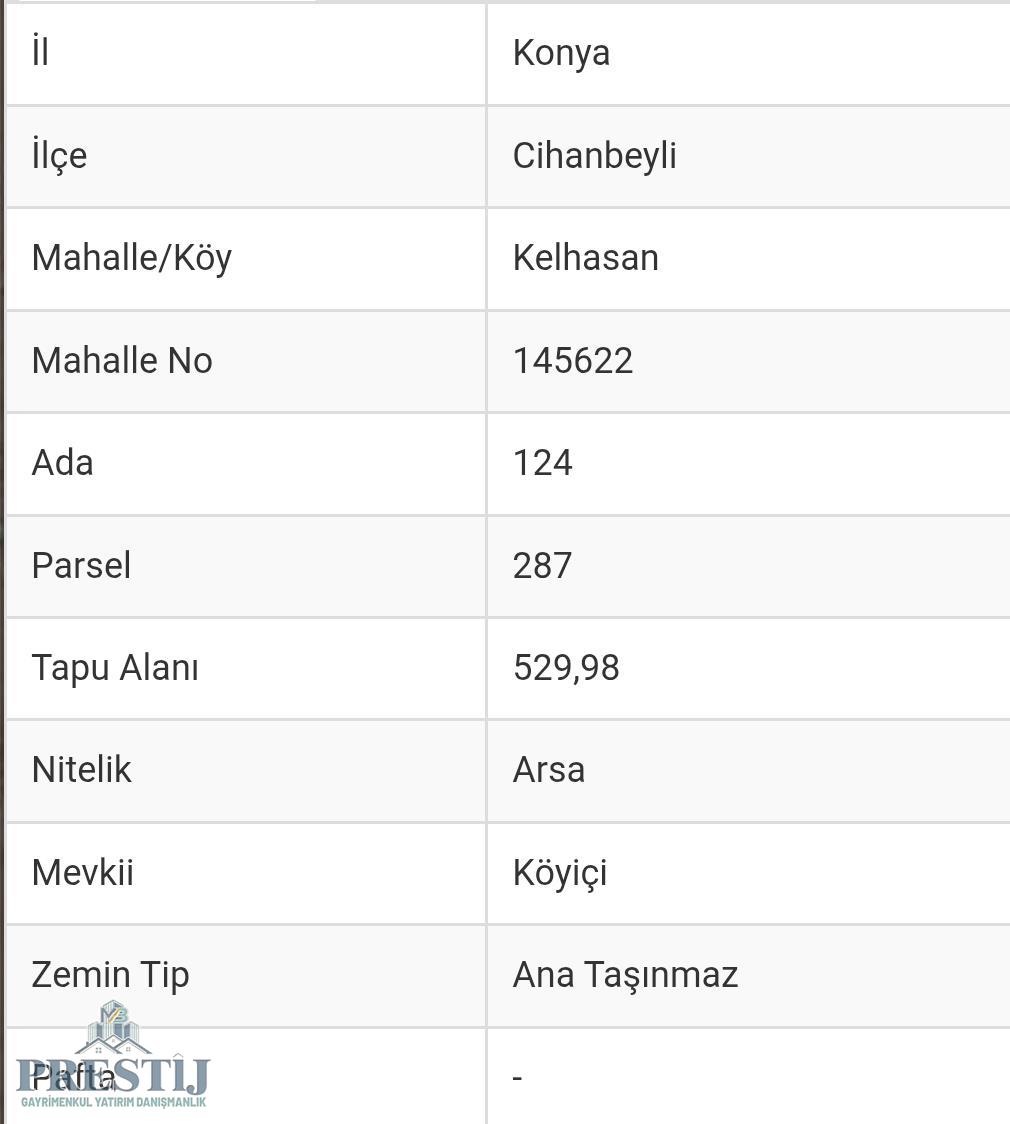Click the Mahalle/Köy label
Viewport: 1010px width, 1124px height.
click(x=132, y=259)
